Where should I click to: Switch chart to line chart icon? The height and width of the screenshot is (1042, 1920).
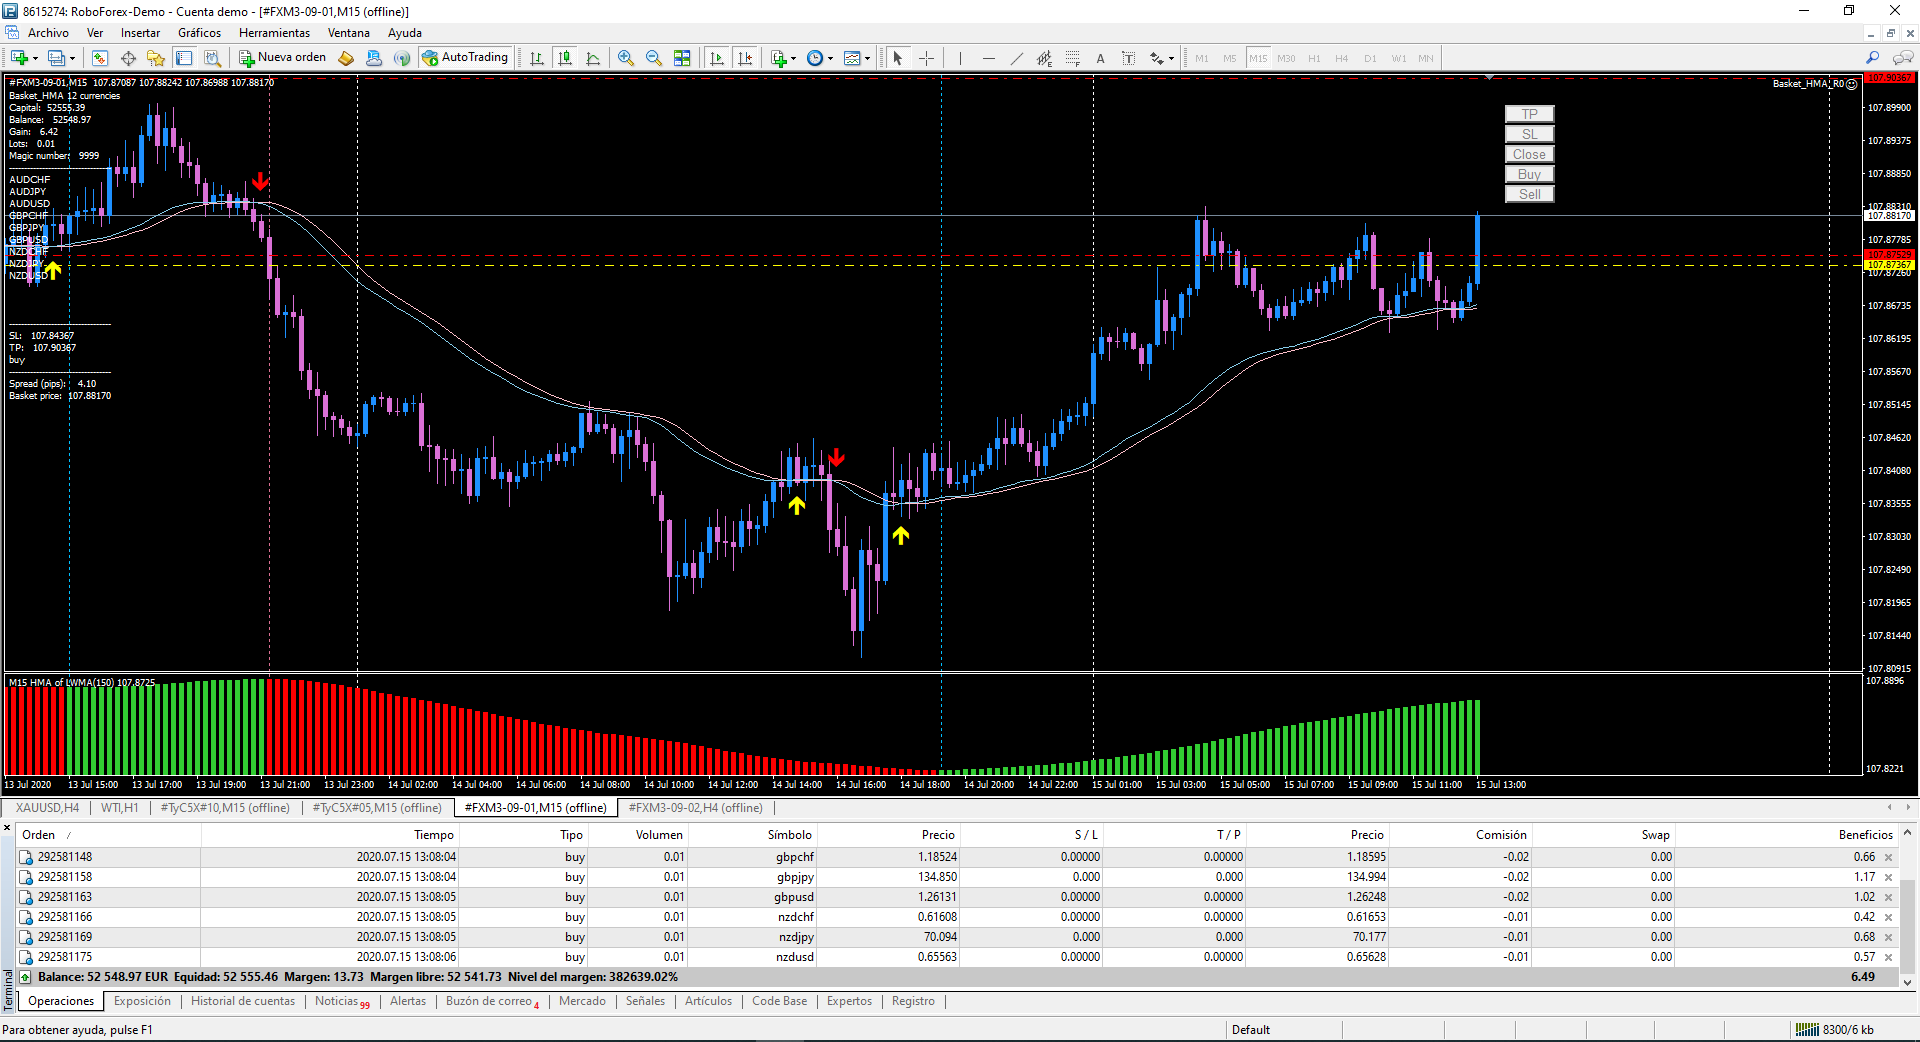point(593,58)
